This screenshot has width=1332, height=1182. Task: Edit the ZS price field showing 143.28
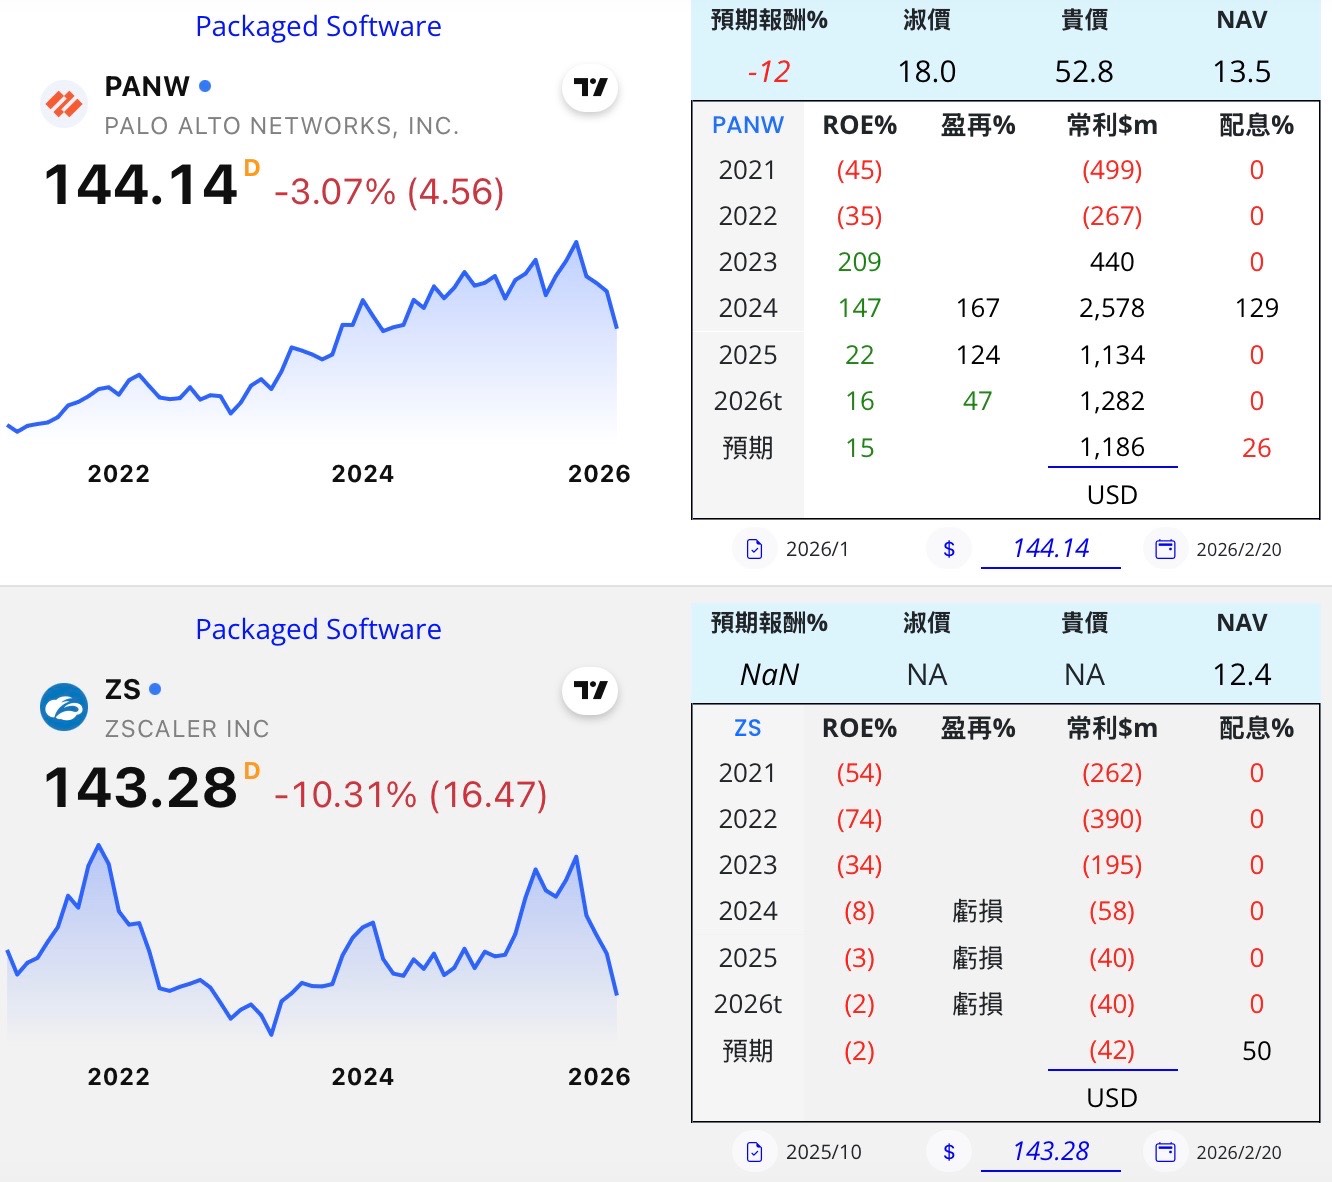click(1050, 1151)
